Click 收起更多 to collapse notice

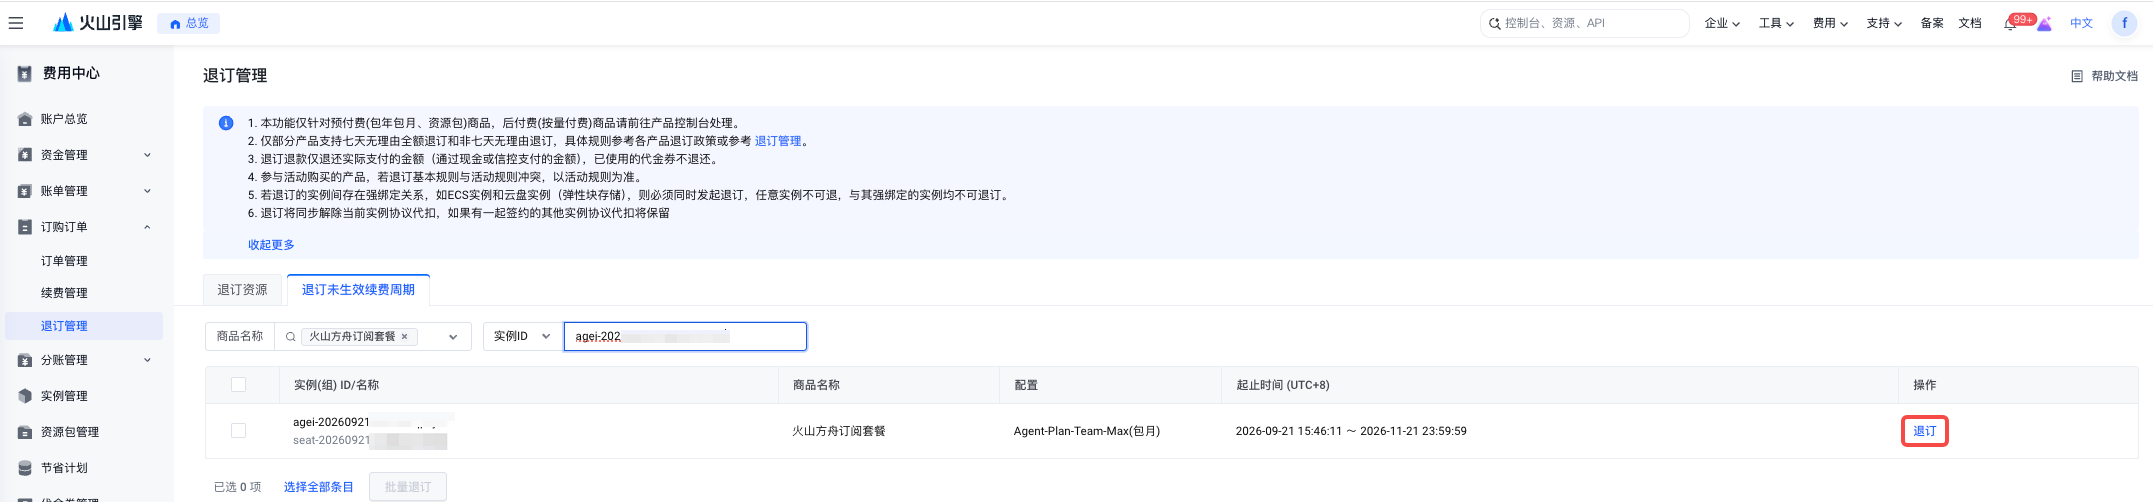pos(271,245)
